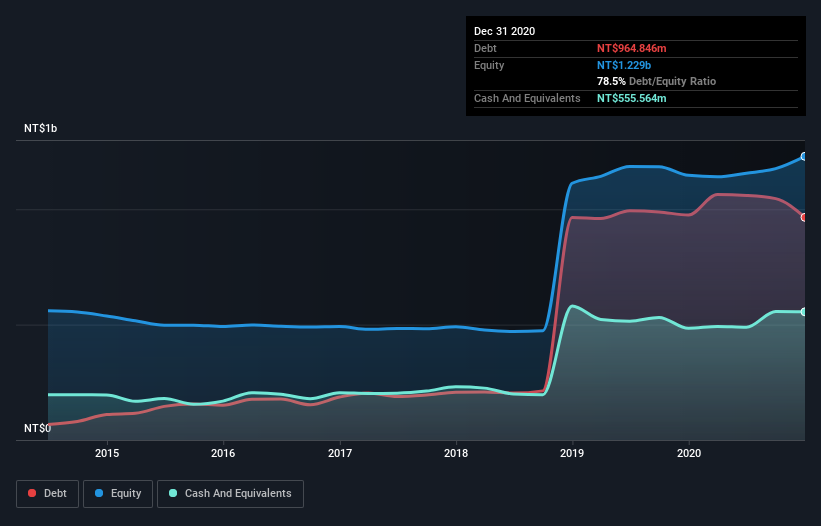The image size is (821, 526).
Task: Click the blue Equity endpoint marker
Action: [x=804, y=156]
